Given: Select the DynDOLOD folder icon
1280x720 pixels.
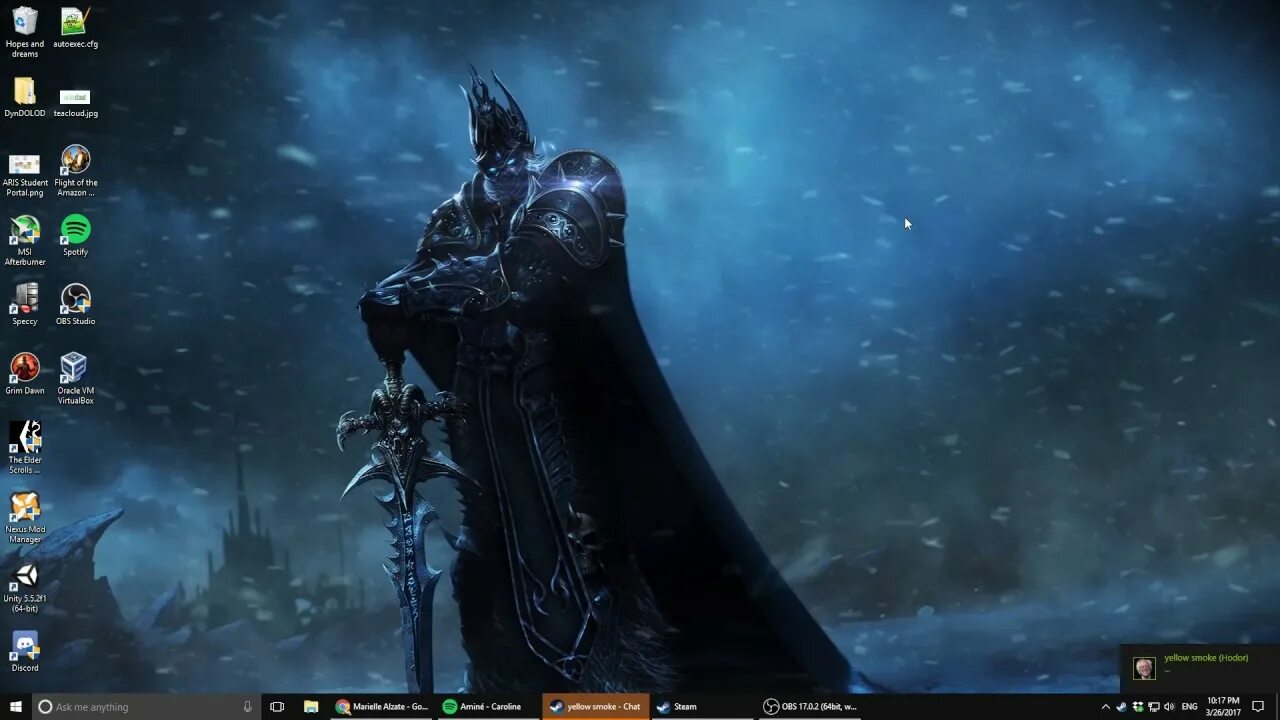Looking at the screenshot, I should (25, 97).
